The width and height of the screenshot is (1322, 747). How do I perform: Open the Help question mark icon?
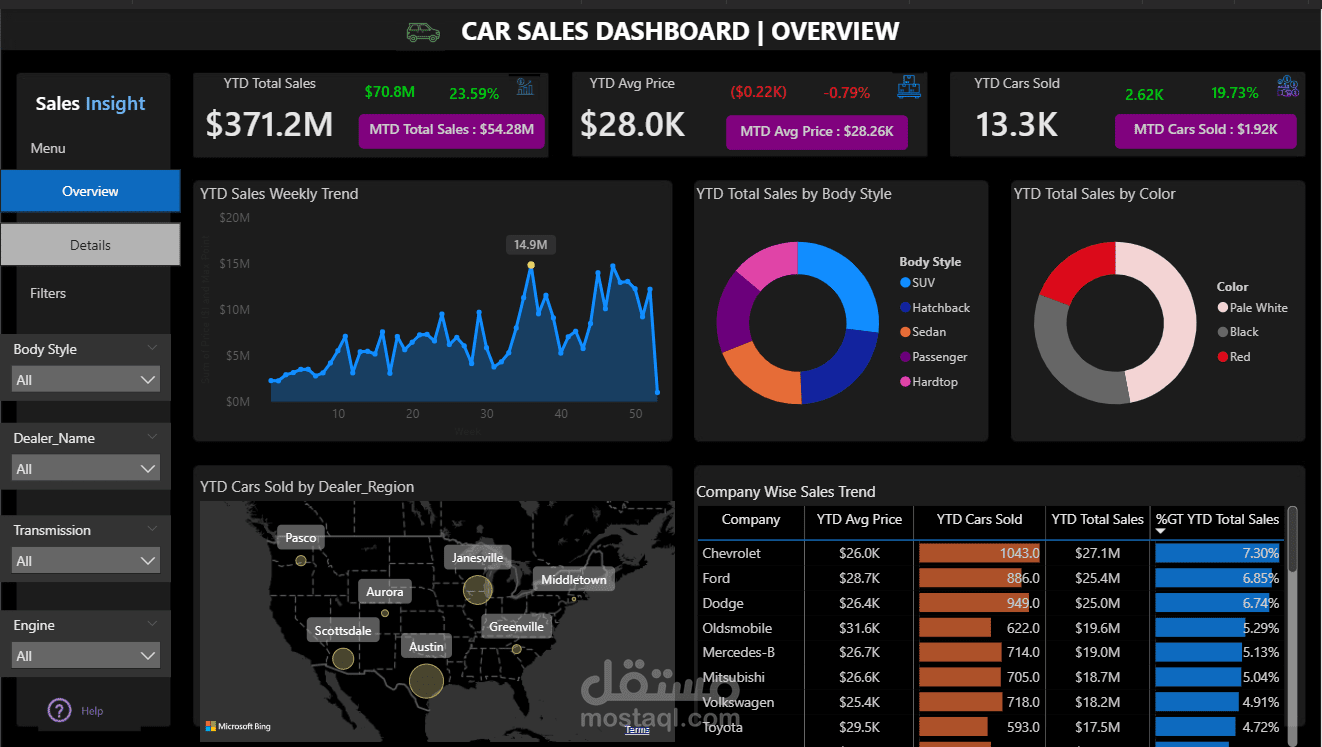pyautogui.click(x=59, y=710)
